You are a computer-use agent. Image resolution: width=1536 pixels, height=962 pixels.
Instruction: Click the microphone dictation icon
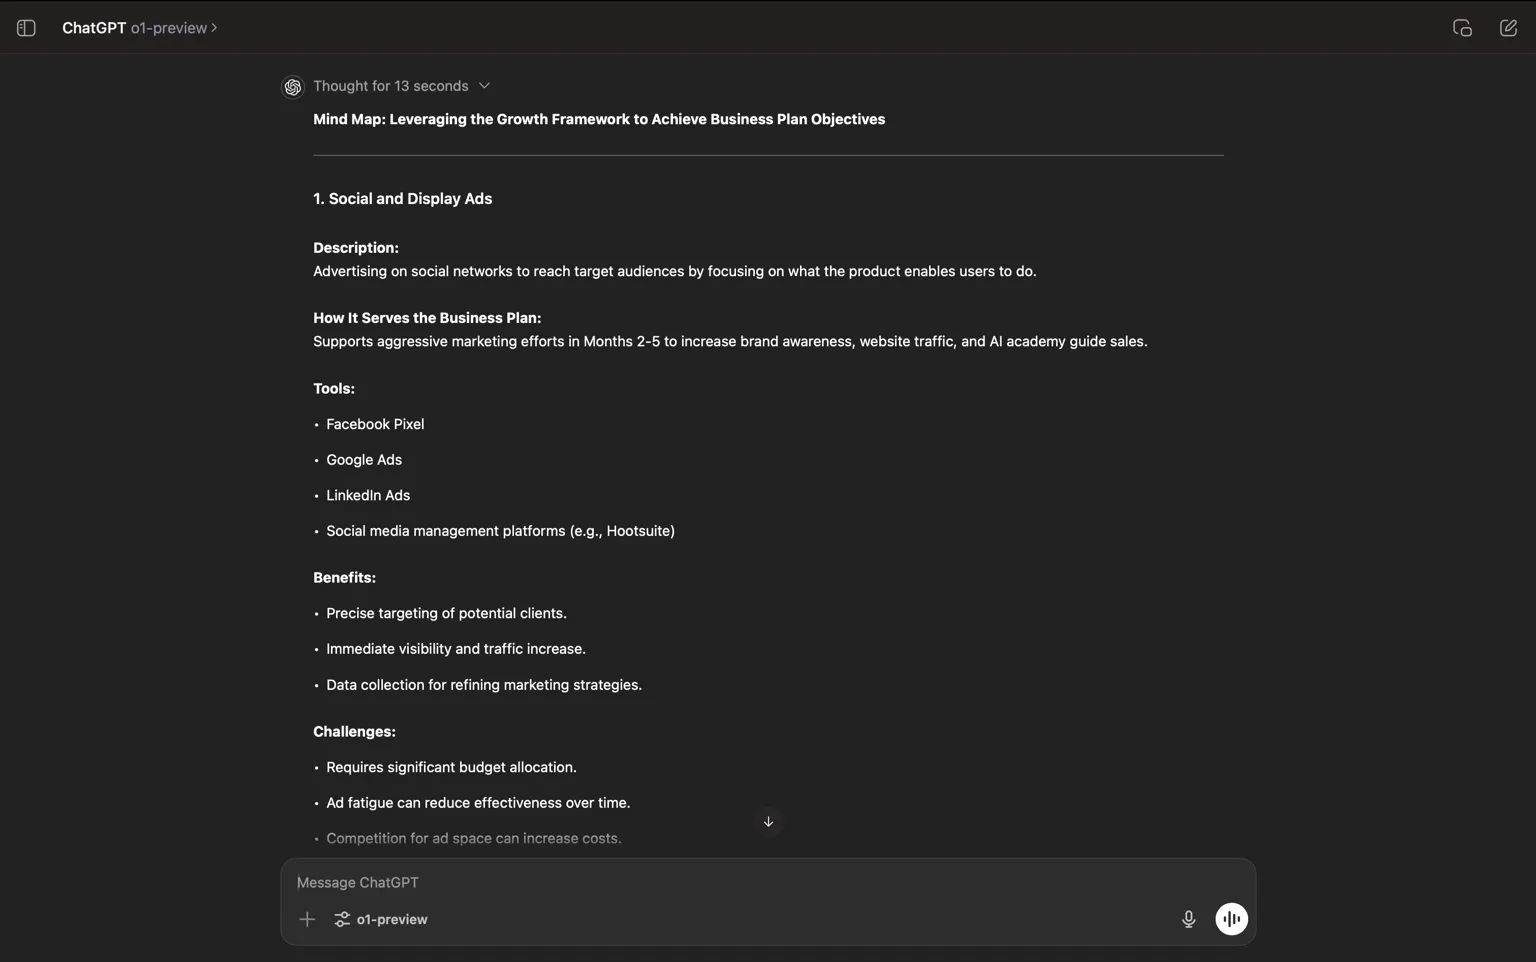[1188, 919]
